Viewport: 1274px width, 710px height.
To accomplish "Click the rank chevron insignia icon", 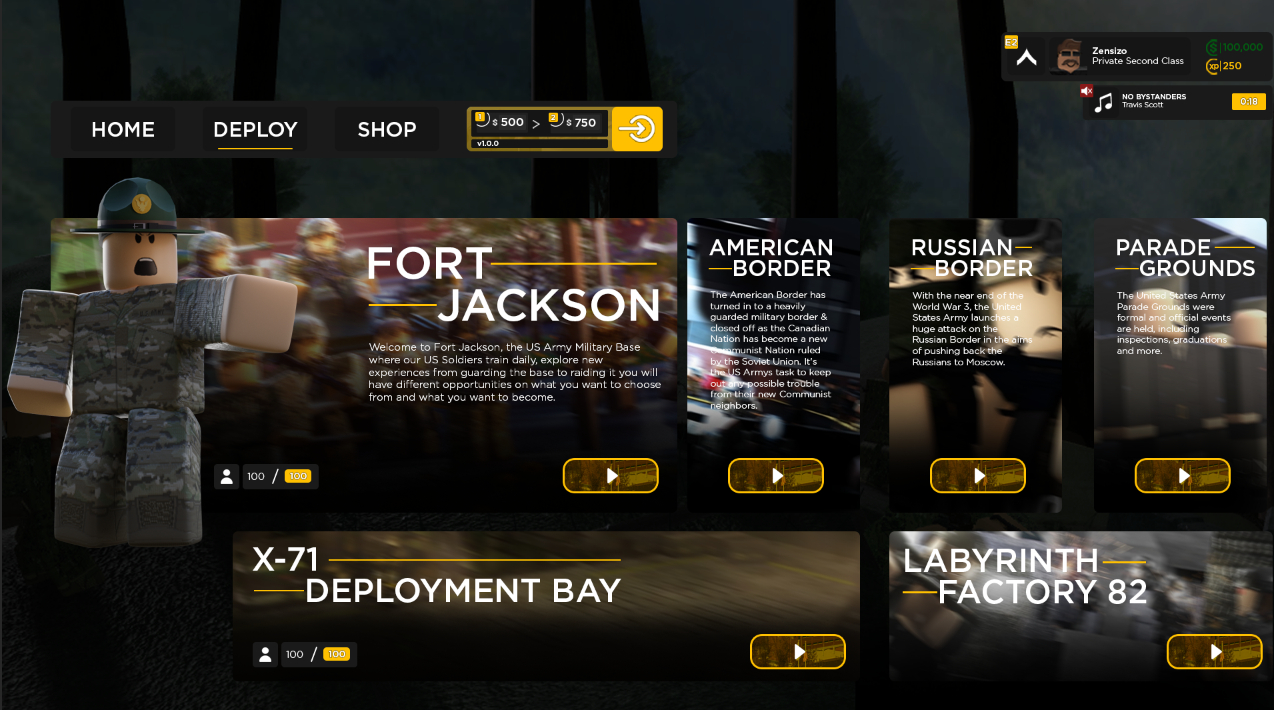I will pos(1026,58).
